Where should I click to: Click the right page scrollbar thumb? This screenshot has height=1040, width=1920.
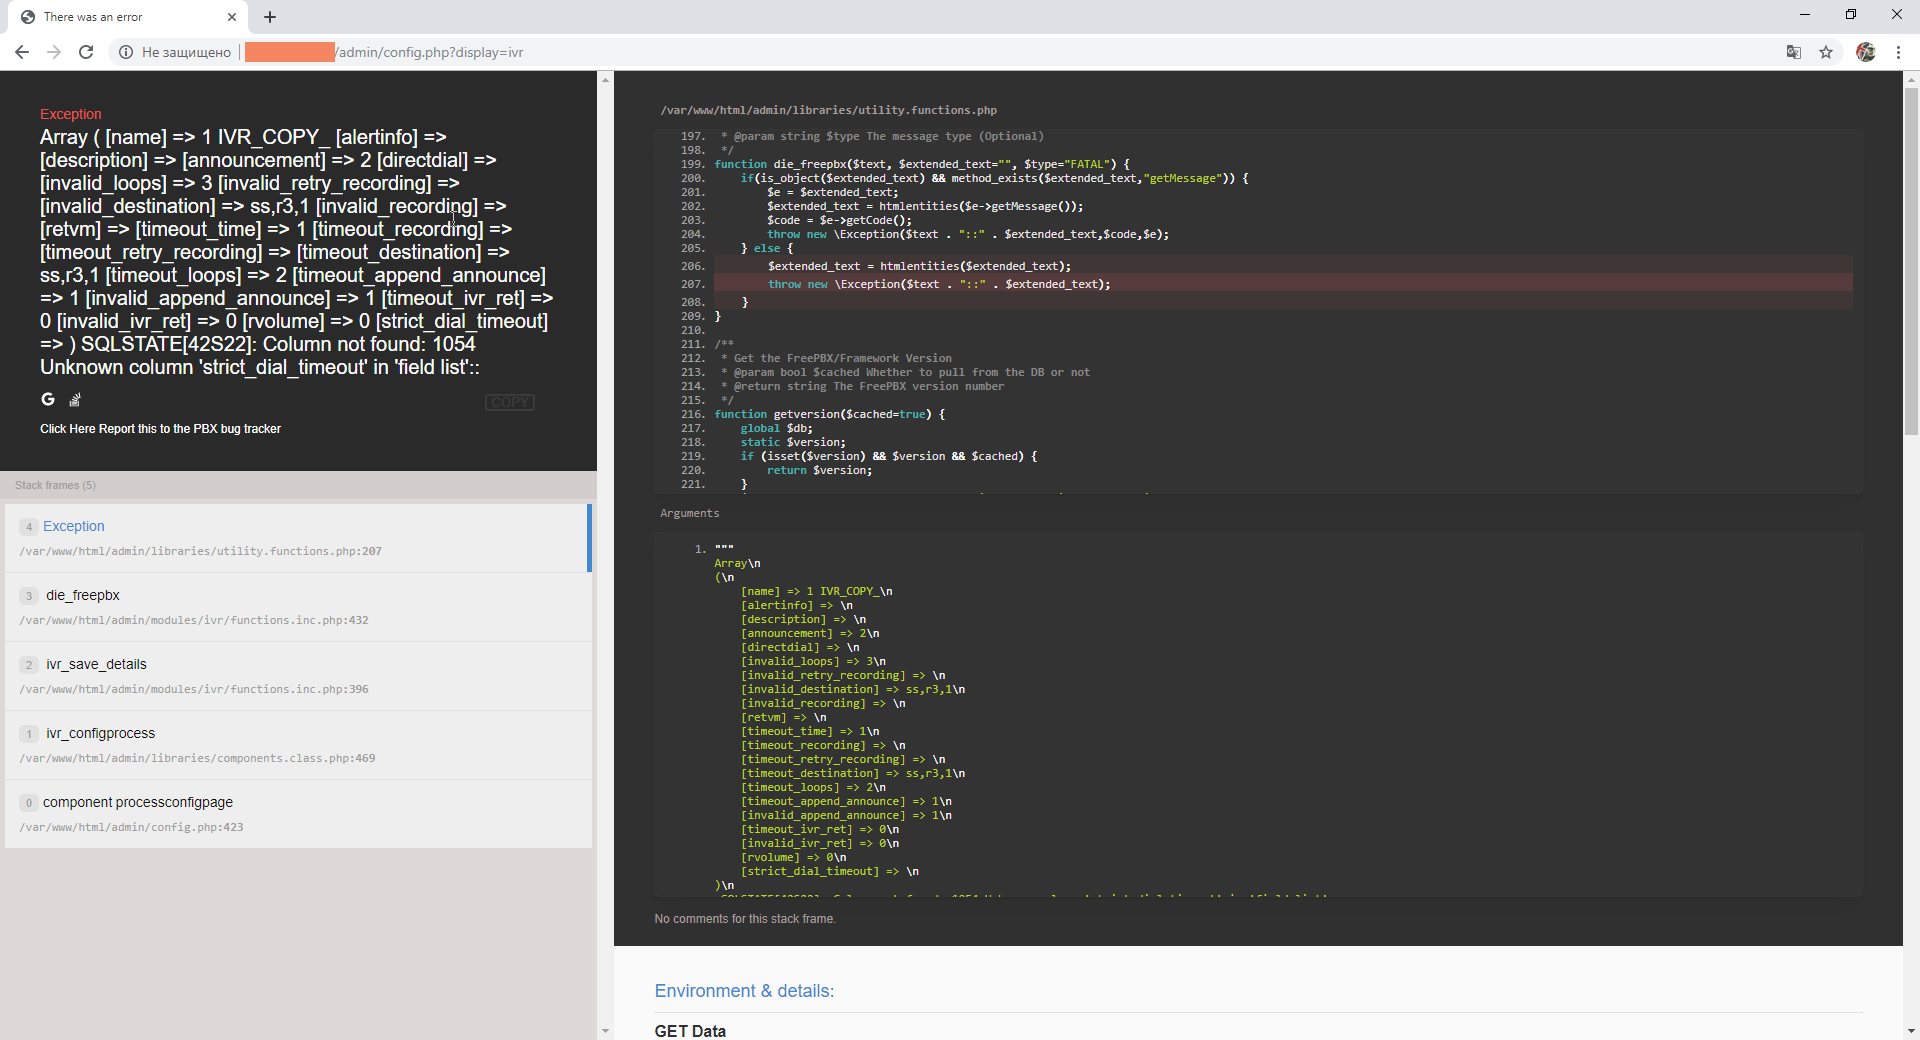1911,260
